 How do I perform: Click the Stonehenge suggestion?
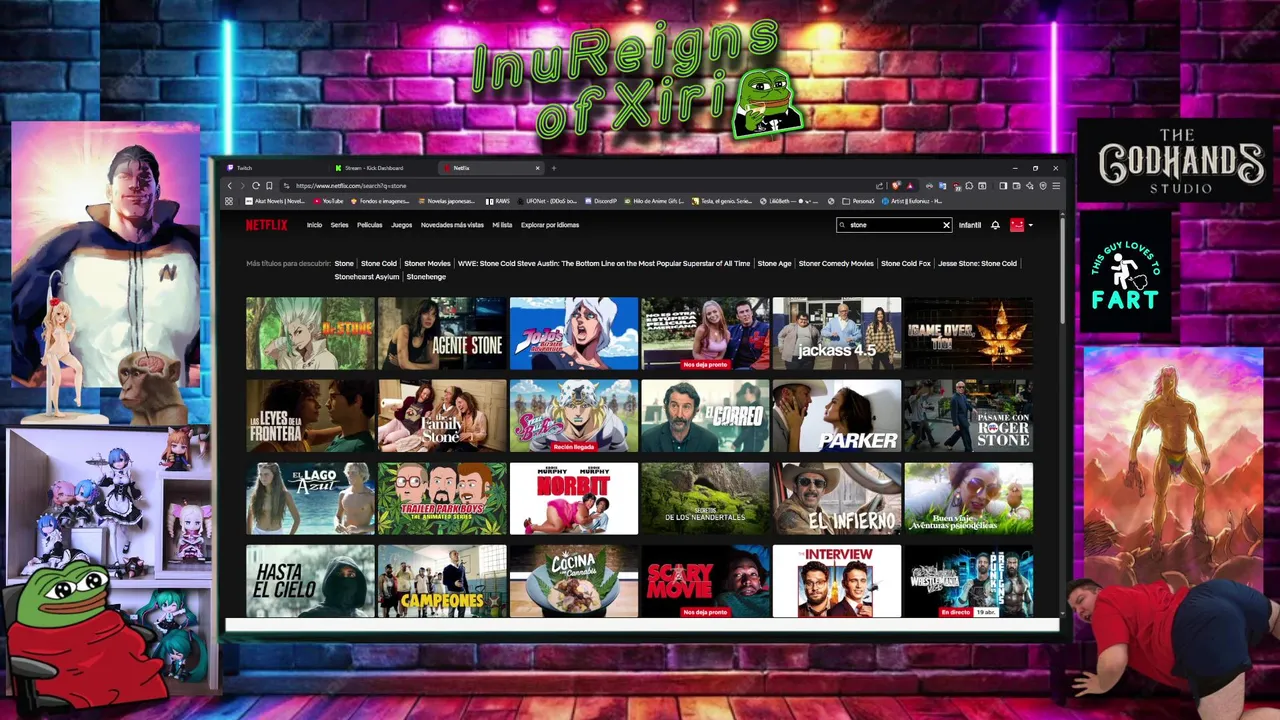tap(426, 277)
